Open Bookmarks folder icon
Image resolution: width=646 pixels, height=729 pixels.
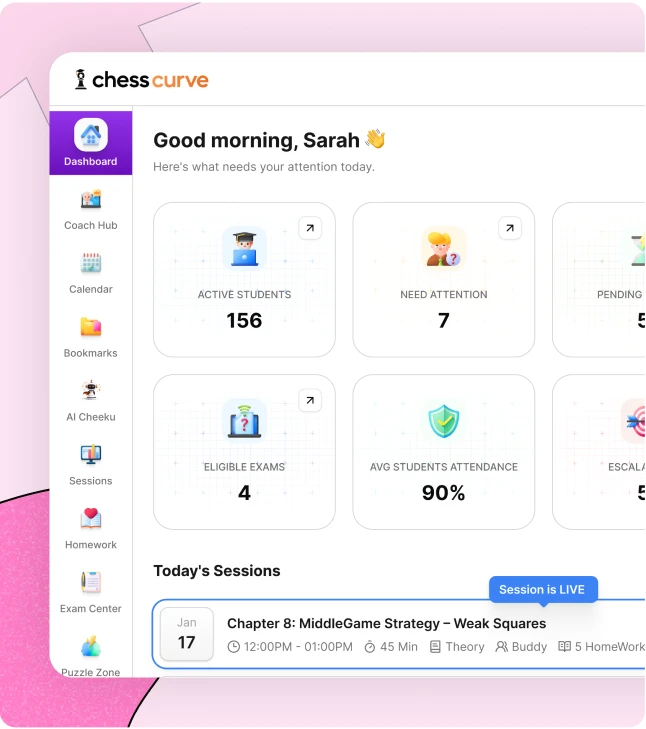[x=91, y=327]
